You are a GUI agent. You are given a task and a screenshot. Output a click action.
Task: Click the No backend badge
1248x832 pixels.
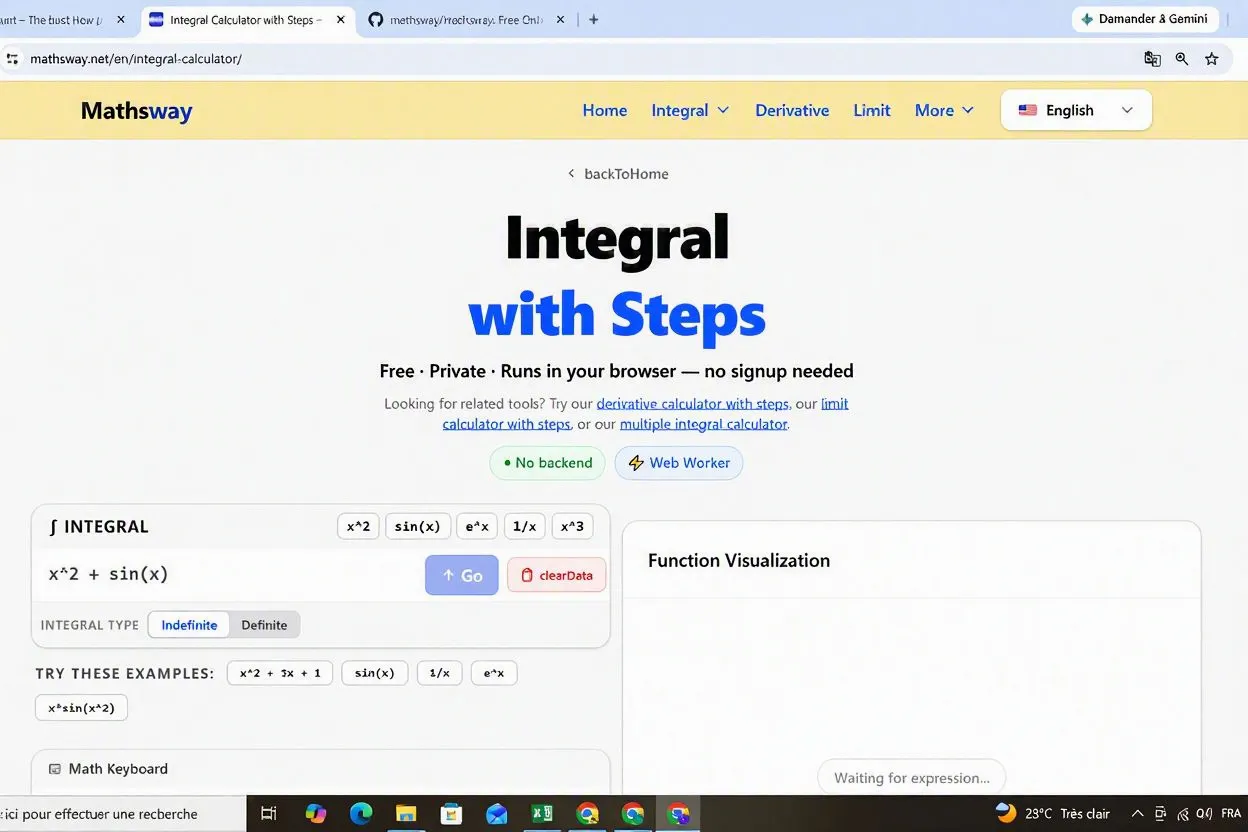547,463
